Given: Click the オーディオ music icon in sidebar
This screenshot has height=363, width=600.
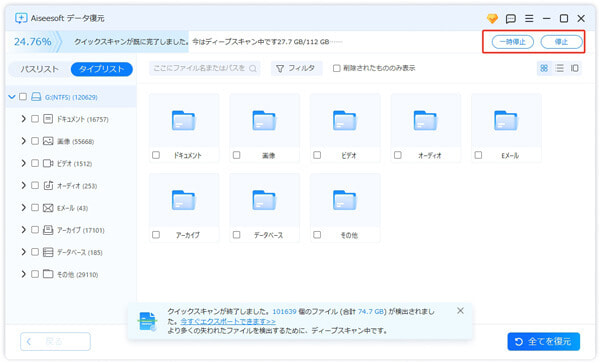Looking at the screenshot, I should click(48, 186).
